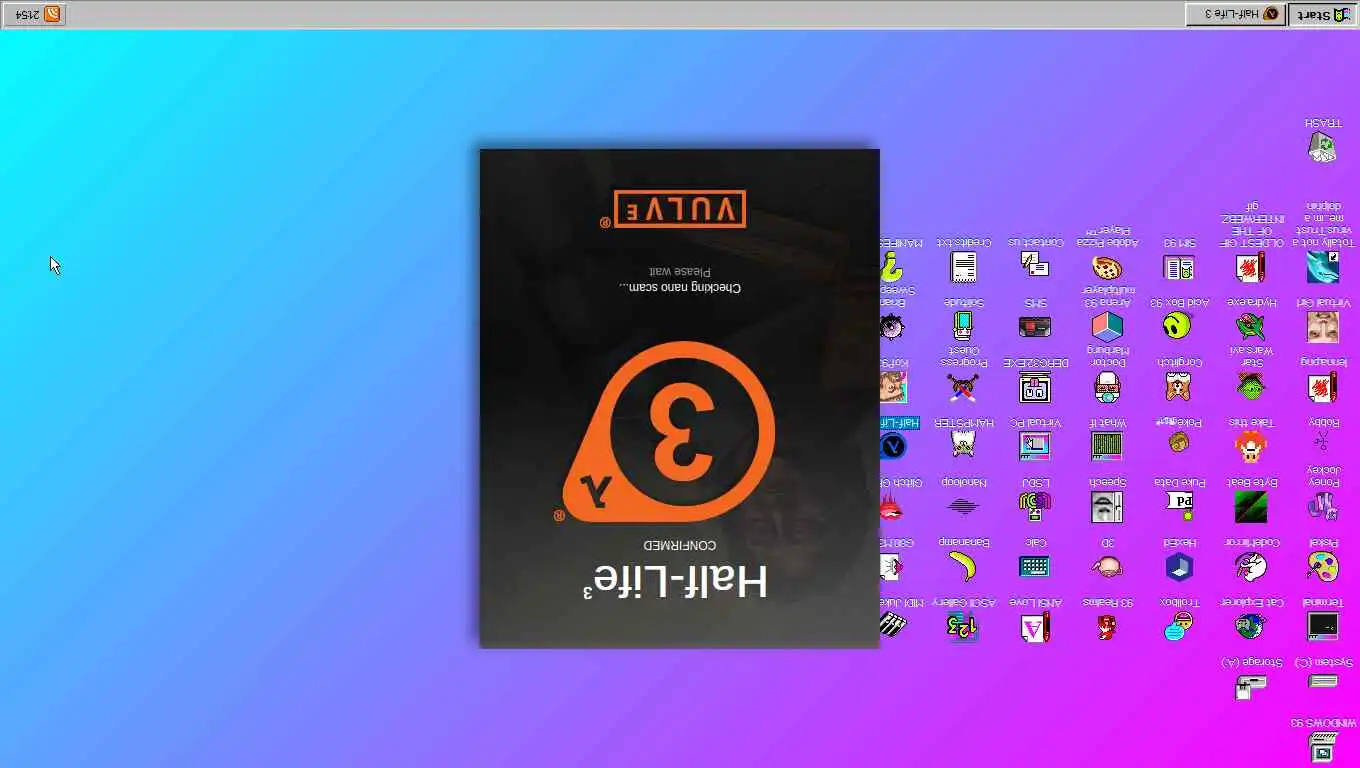Launch 93 Realms

pos(1106,626)
